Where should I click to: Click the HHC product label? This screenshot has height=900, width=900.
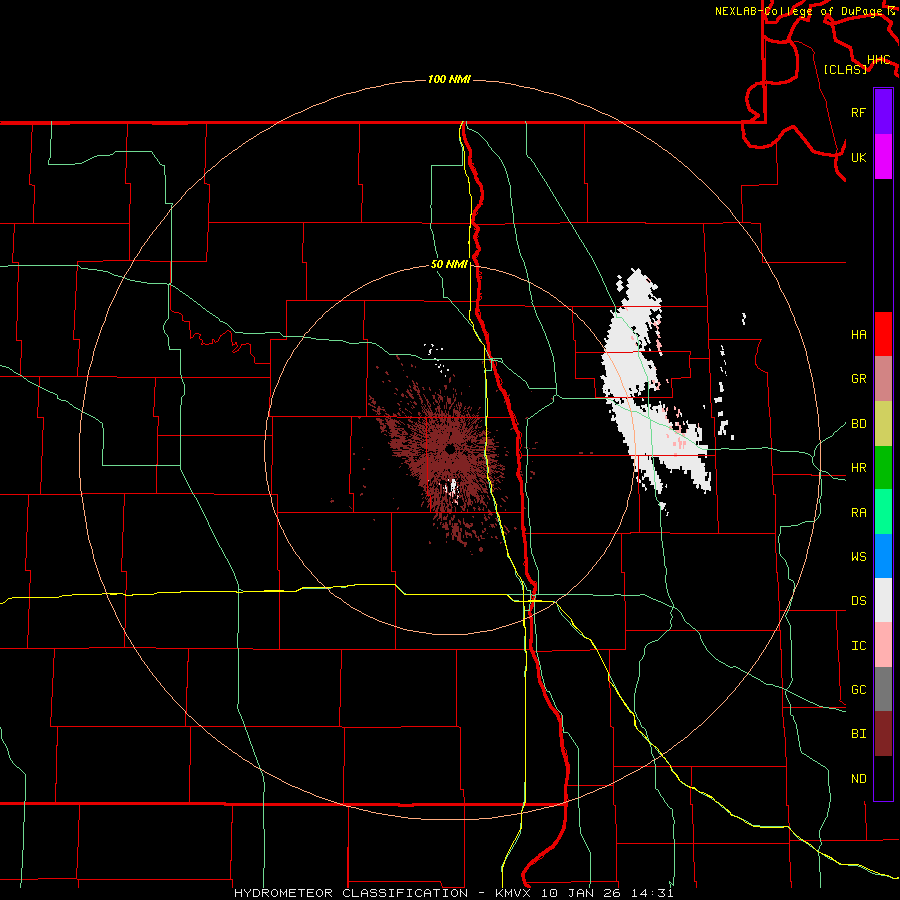coord(879,60)
